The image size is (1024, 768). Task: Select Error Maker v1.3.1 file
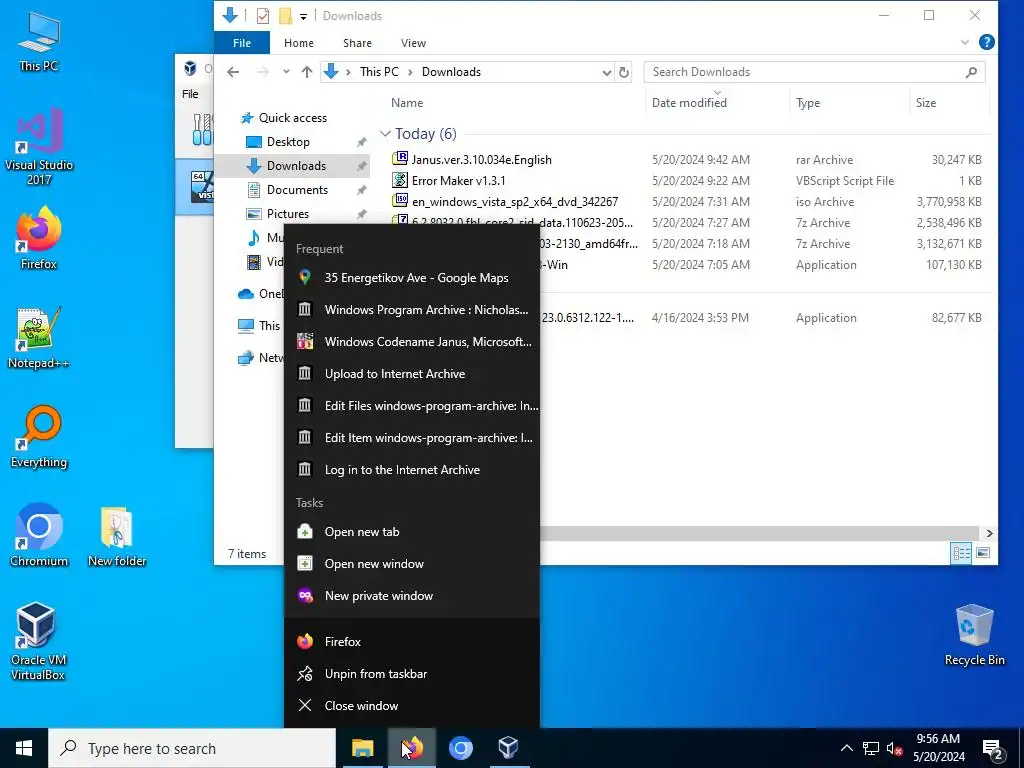coord(458,180)
